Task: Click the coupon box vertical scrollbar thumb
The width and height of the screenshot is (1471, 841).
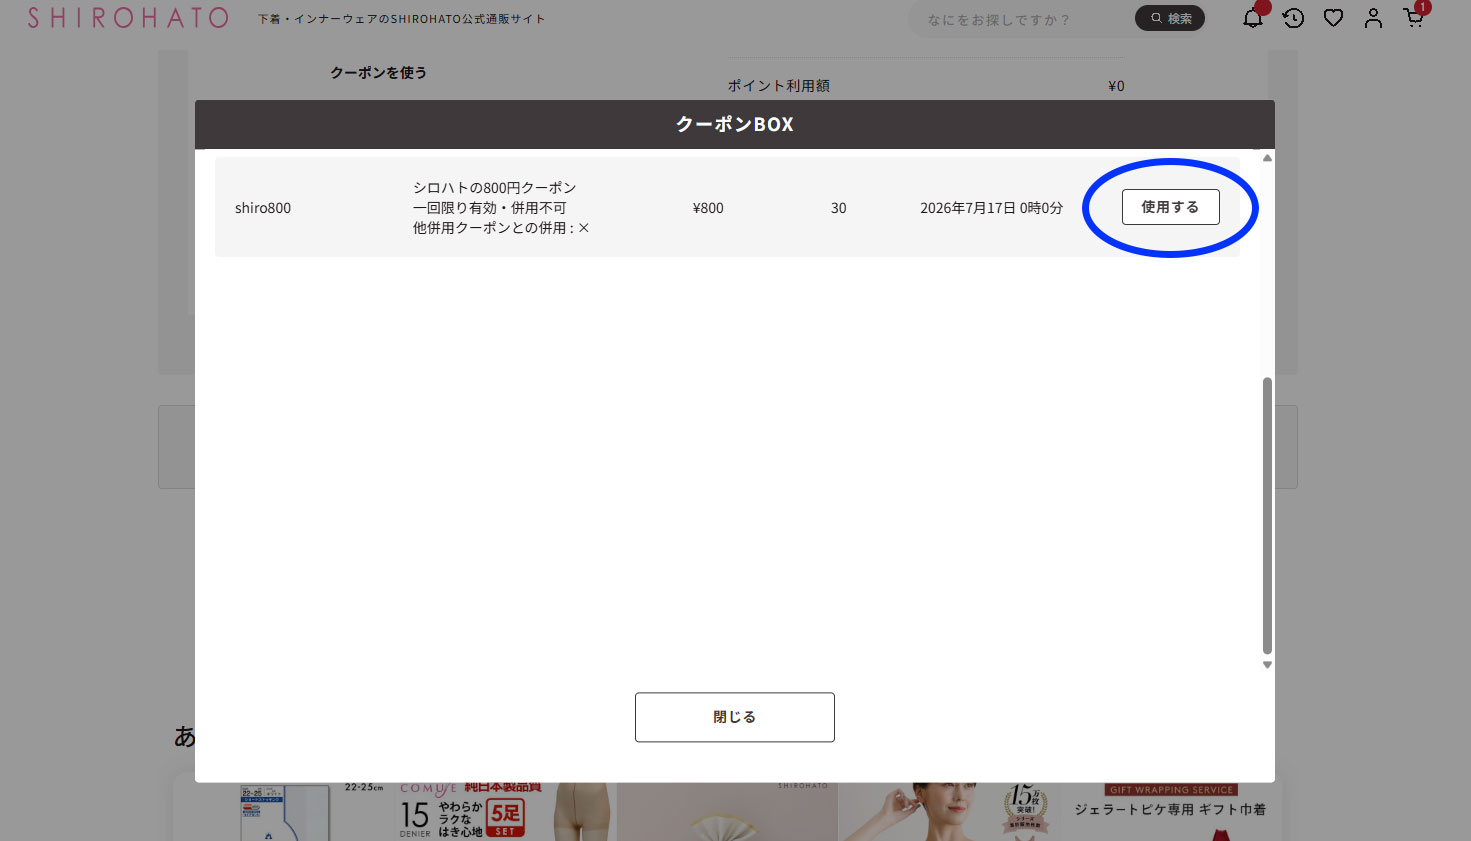Action: pos(1267,515)
